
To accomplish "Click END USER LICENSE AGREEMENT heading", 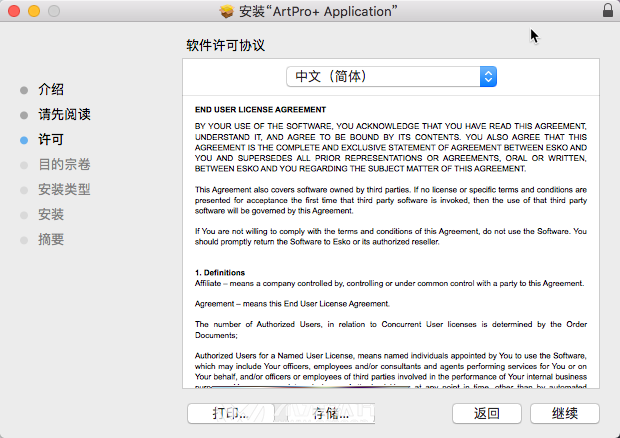I will [260, 110].
